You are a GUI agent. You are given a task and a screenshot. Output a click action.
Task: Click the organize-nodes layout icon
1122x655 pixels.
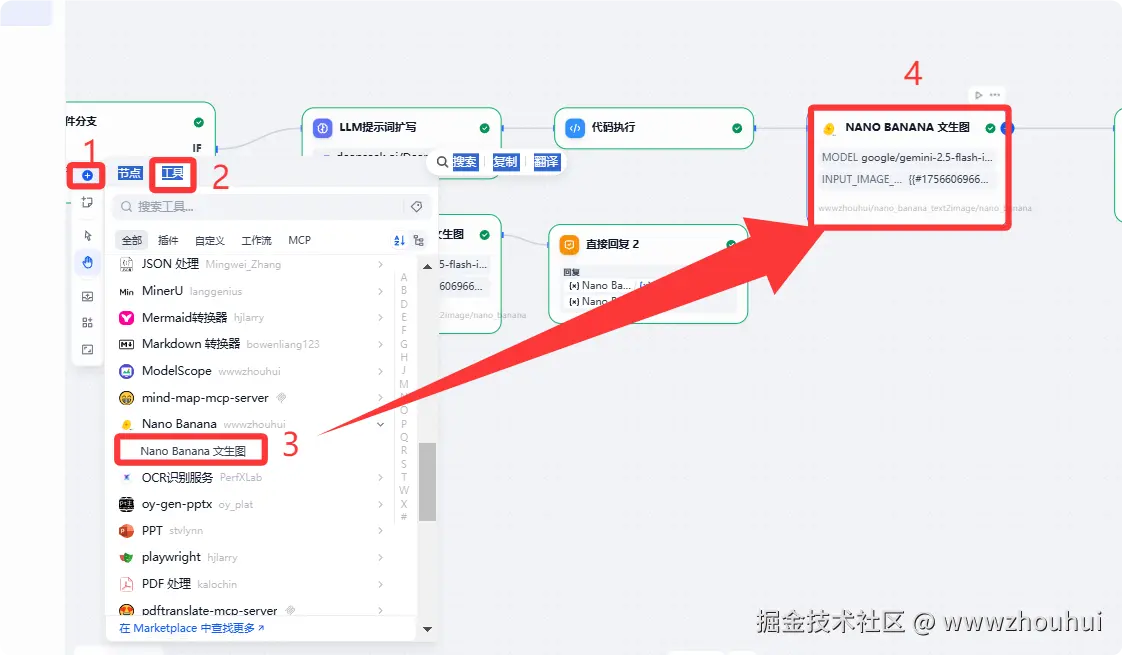pos(87,323)
